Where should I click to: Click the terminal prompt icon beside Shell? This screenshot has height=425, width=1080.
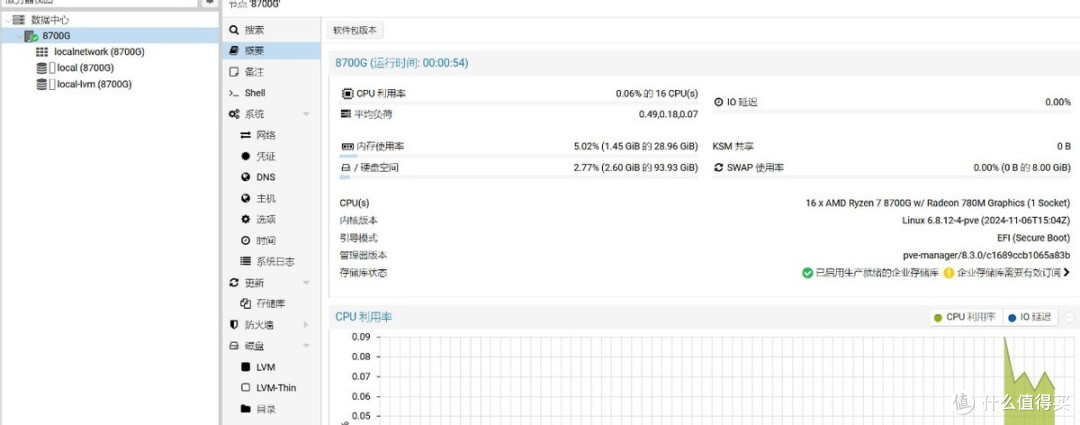234,93
